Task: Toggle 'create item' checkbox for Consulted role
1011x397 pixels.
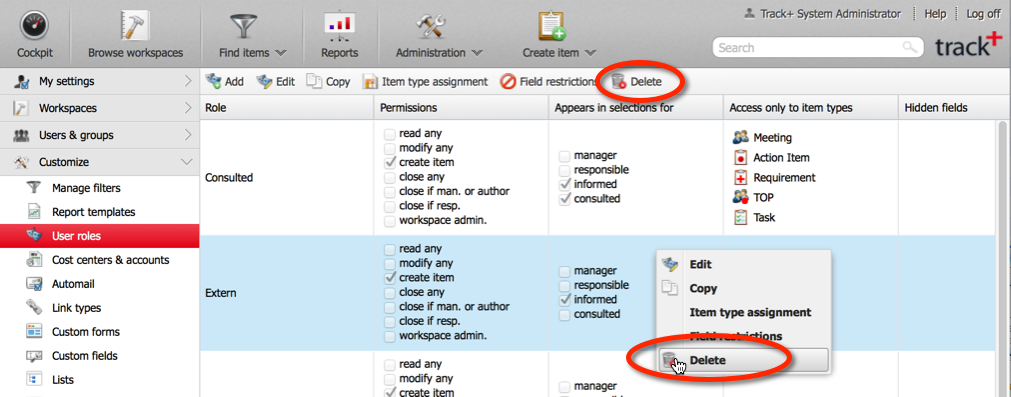Action: [x=389, y=162]
